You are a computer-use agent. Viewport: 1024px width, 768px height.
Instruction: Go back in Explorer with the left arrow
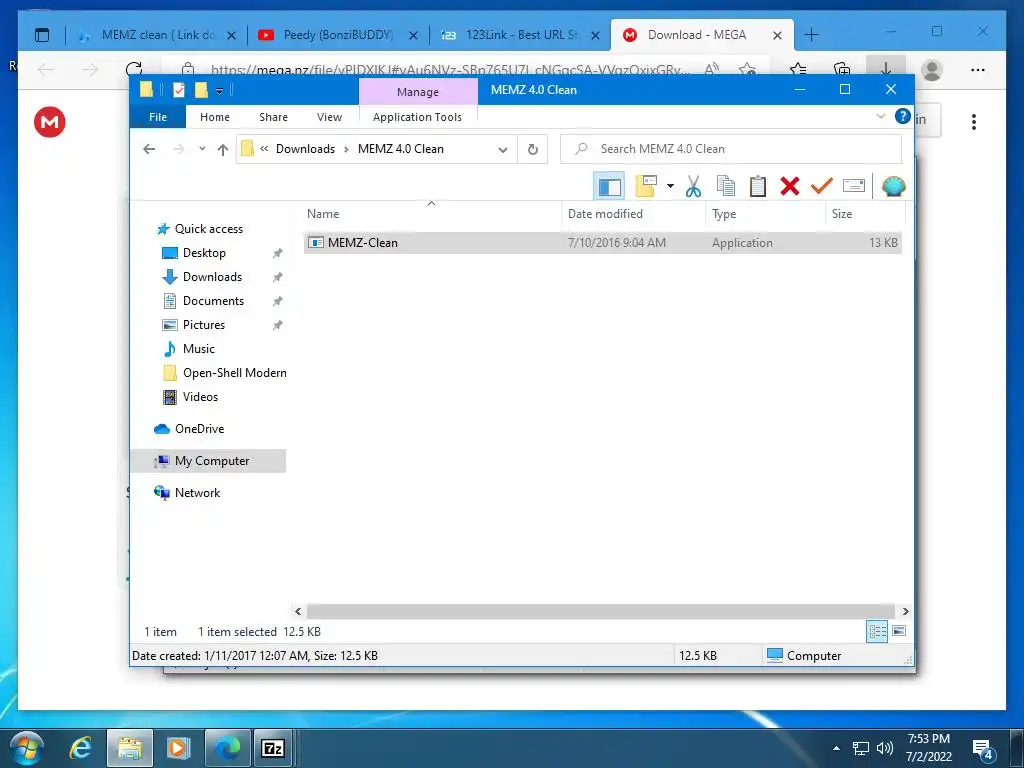(x=149, y=149)
